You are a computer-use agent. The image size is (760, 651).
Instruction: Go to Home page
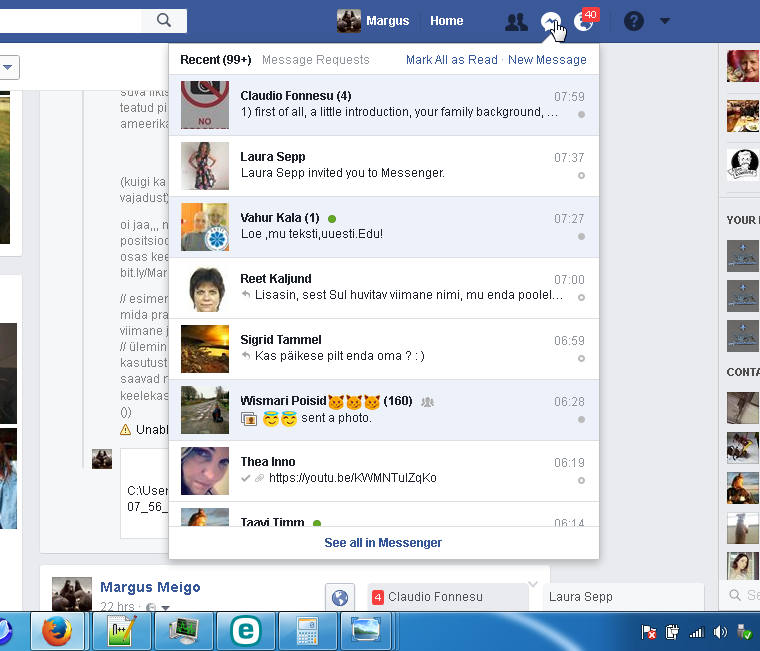tap(446, 21)
